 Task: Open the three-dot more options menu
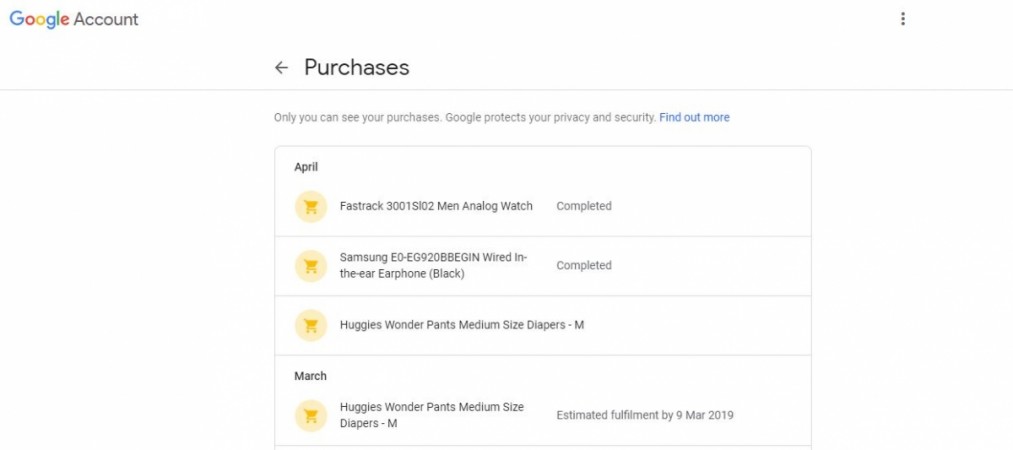pos(903,19)
